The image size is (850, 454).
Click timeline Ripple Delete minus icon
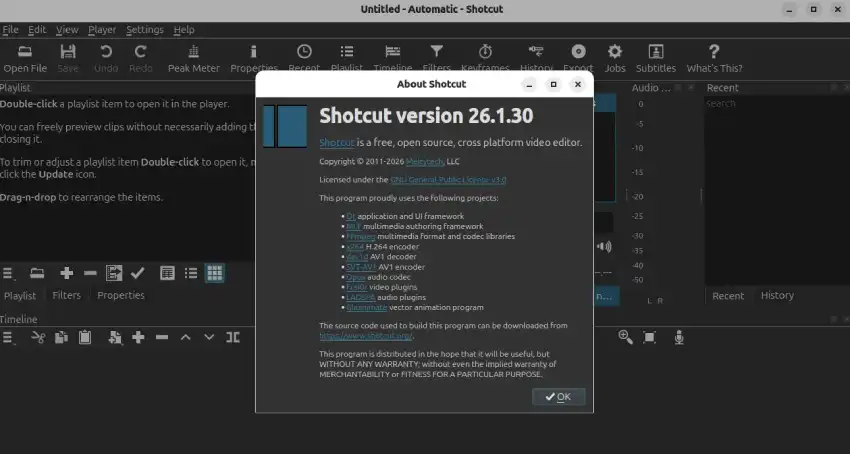point(162,337)
